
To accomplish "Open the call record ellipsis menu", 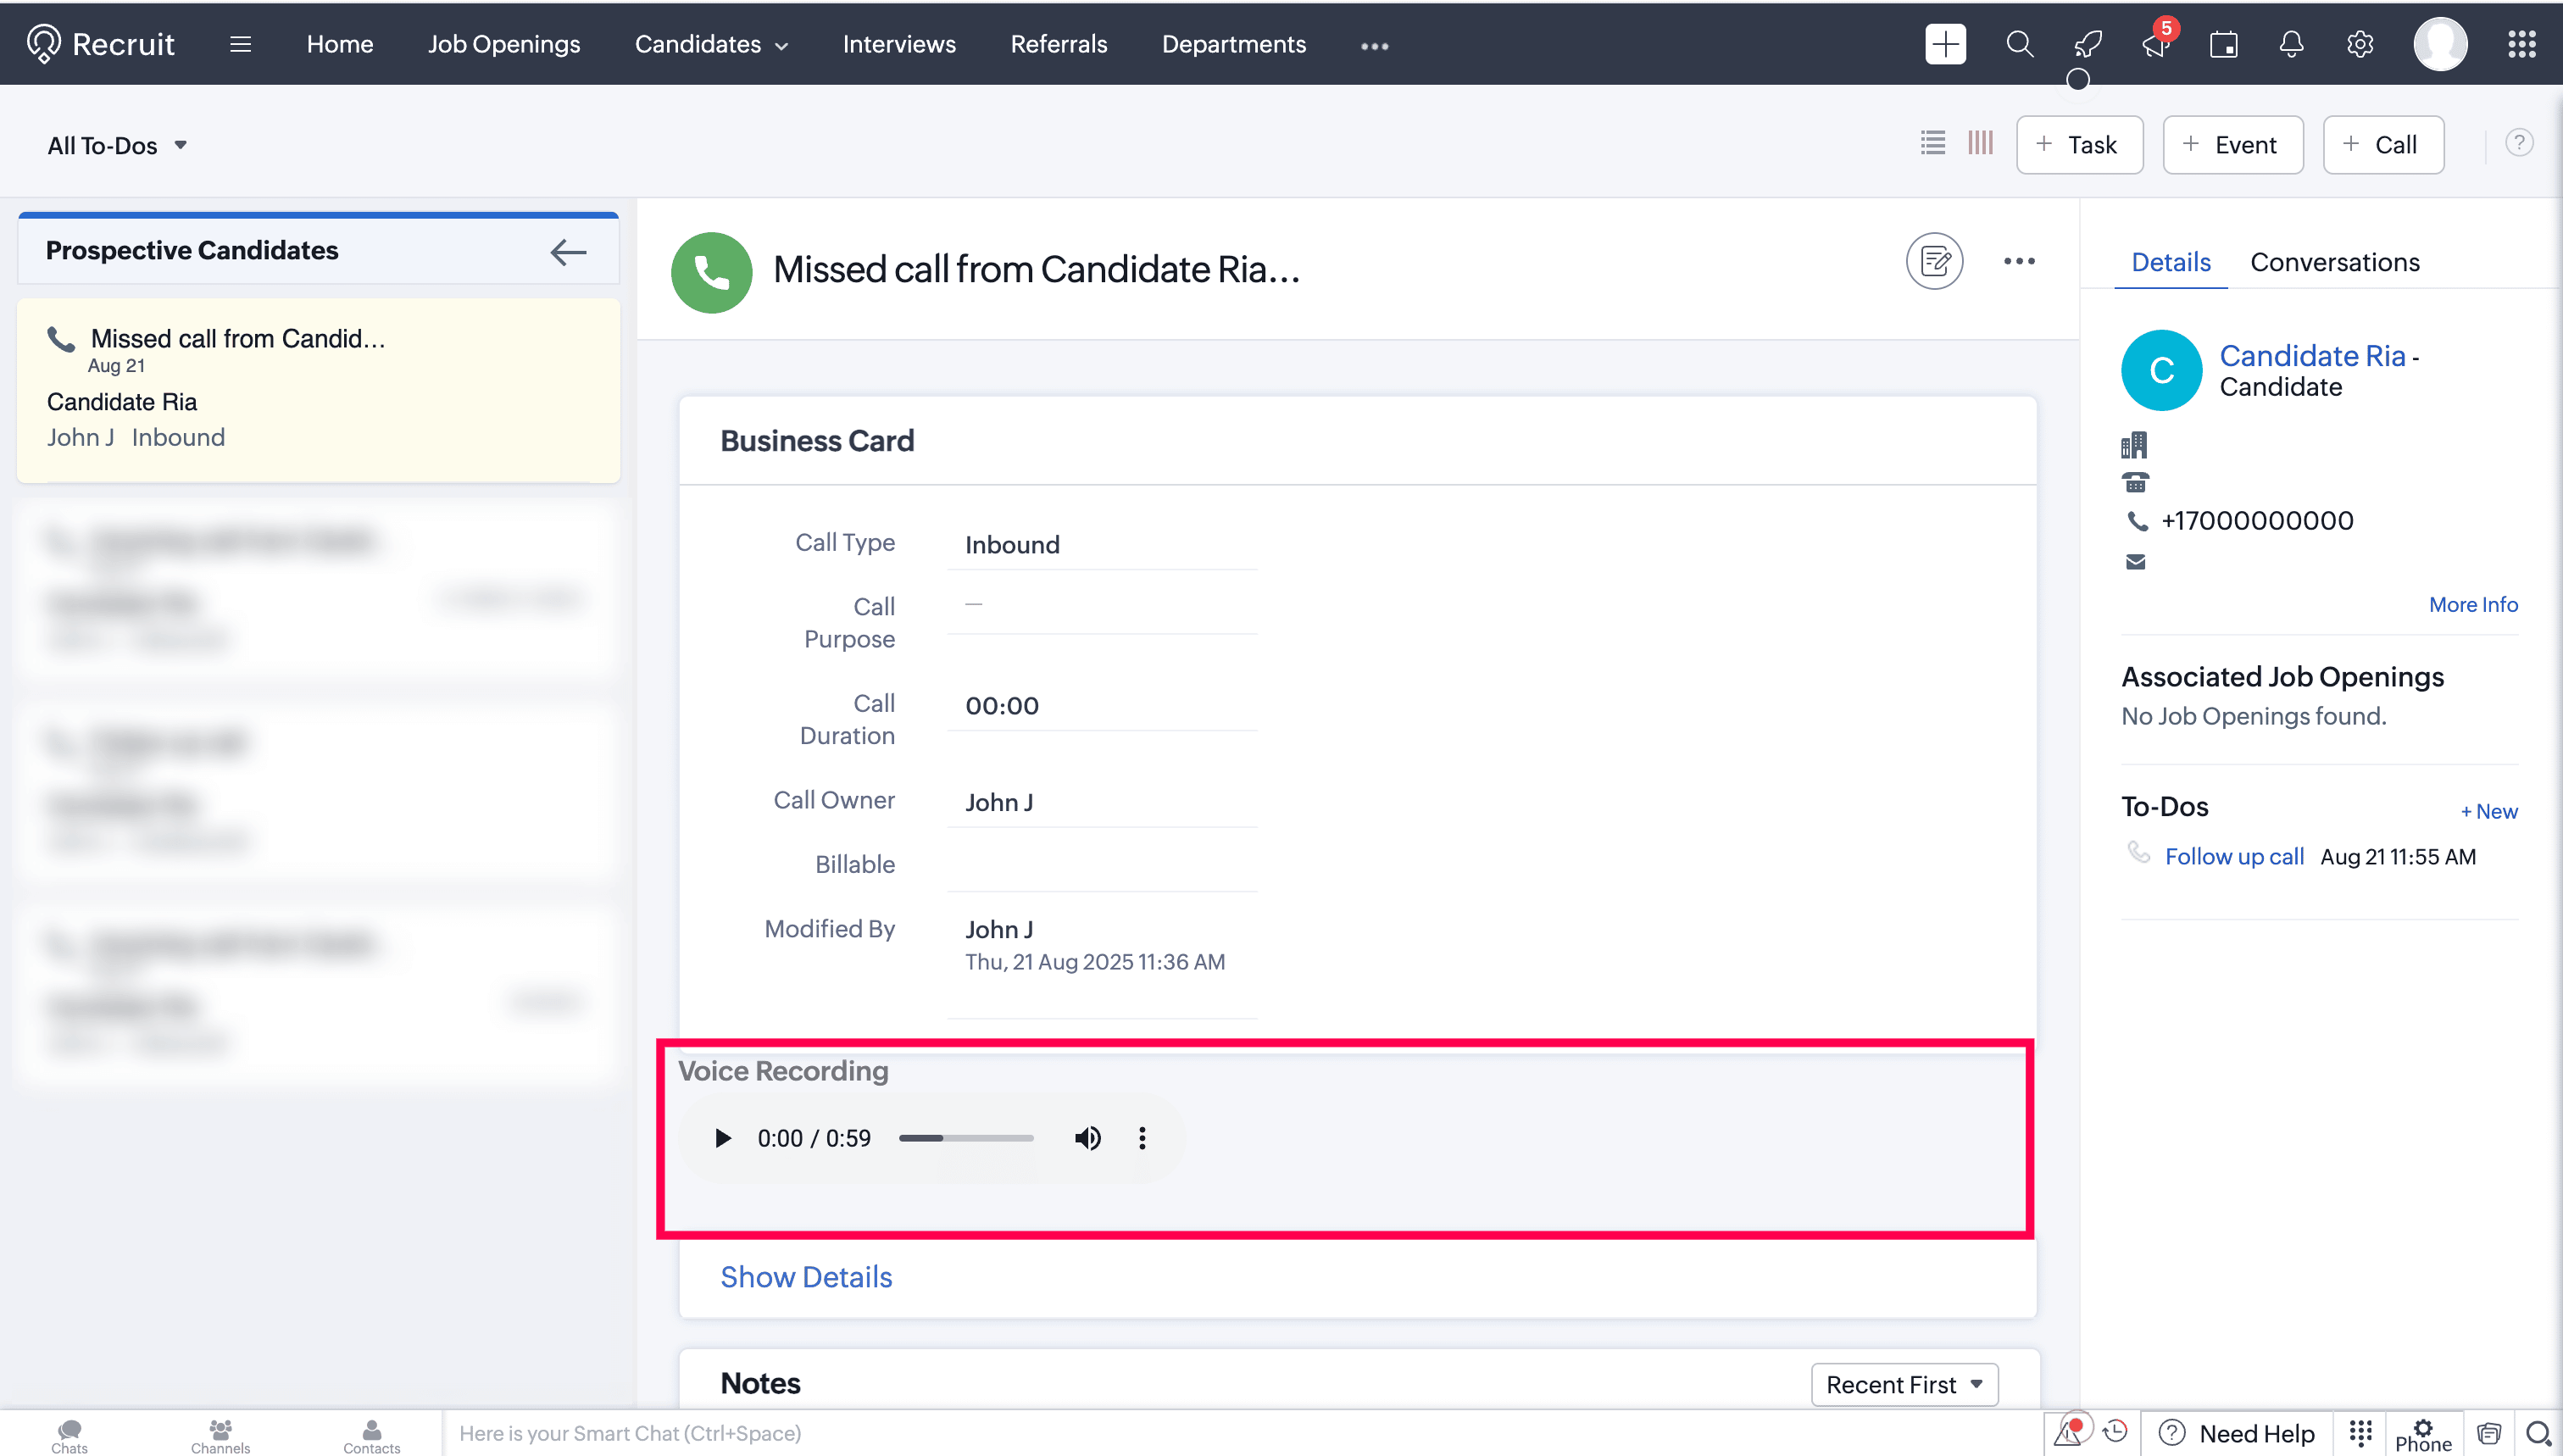I will (2018, 262).
